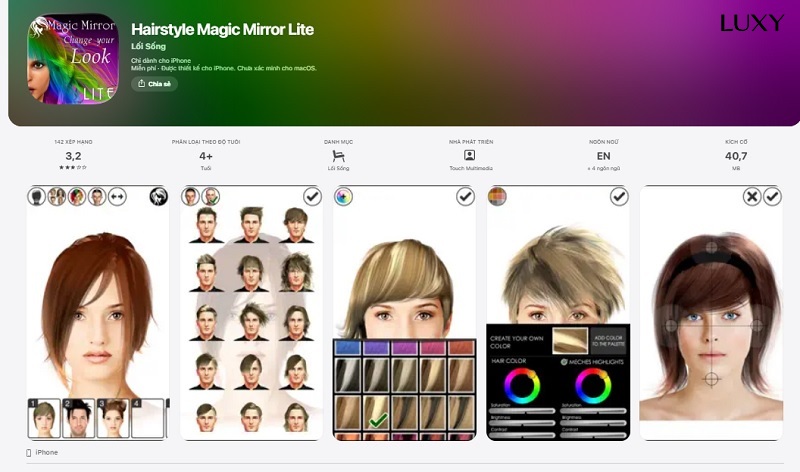Click the 4+ age classification

click(x=206, y=156)
